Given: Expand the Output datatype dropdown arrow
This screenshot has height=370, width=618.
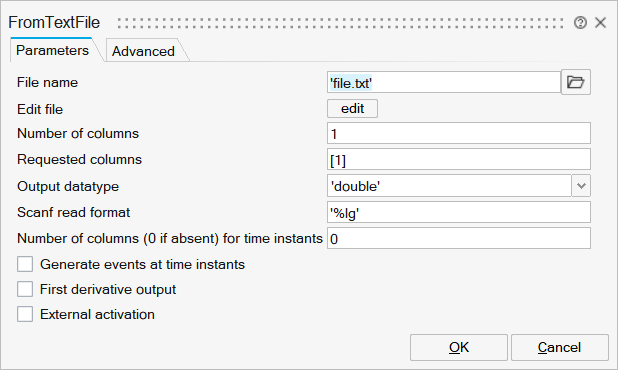Looking at the screenshot, I should click(x=581, y=186).
